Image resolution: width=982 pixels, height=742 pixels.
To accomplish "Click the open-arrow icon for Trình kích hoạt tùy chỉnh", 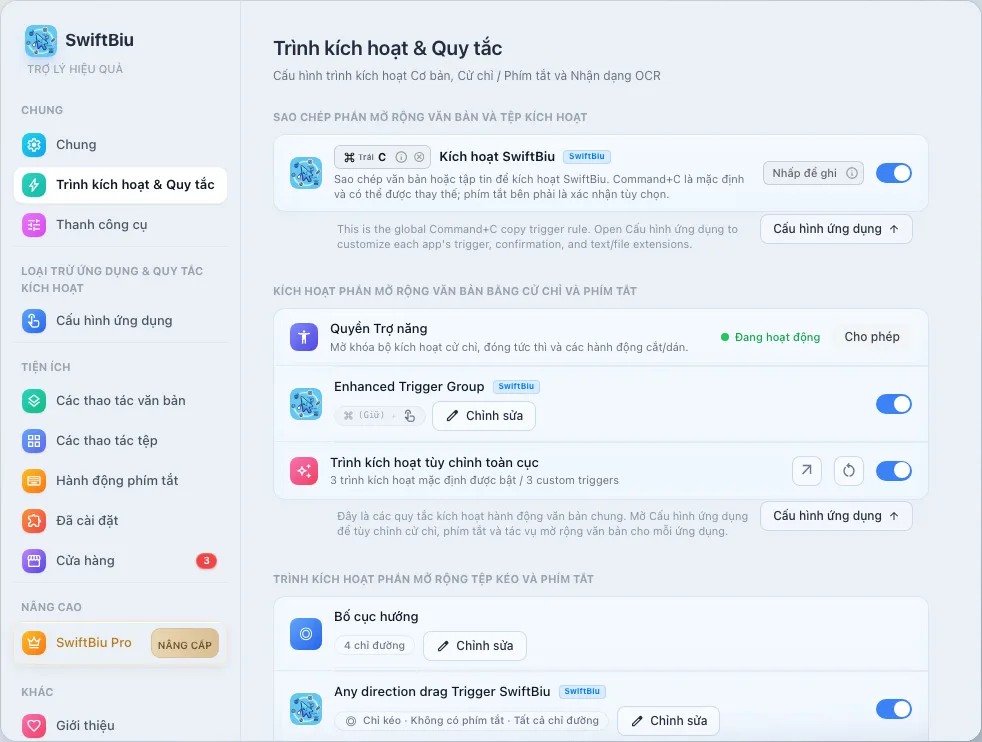I will click(807, 470).
